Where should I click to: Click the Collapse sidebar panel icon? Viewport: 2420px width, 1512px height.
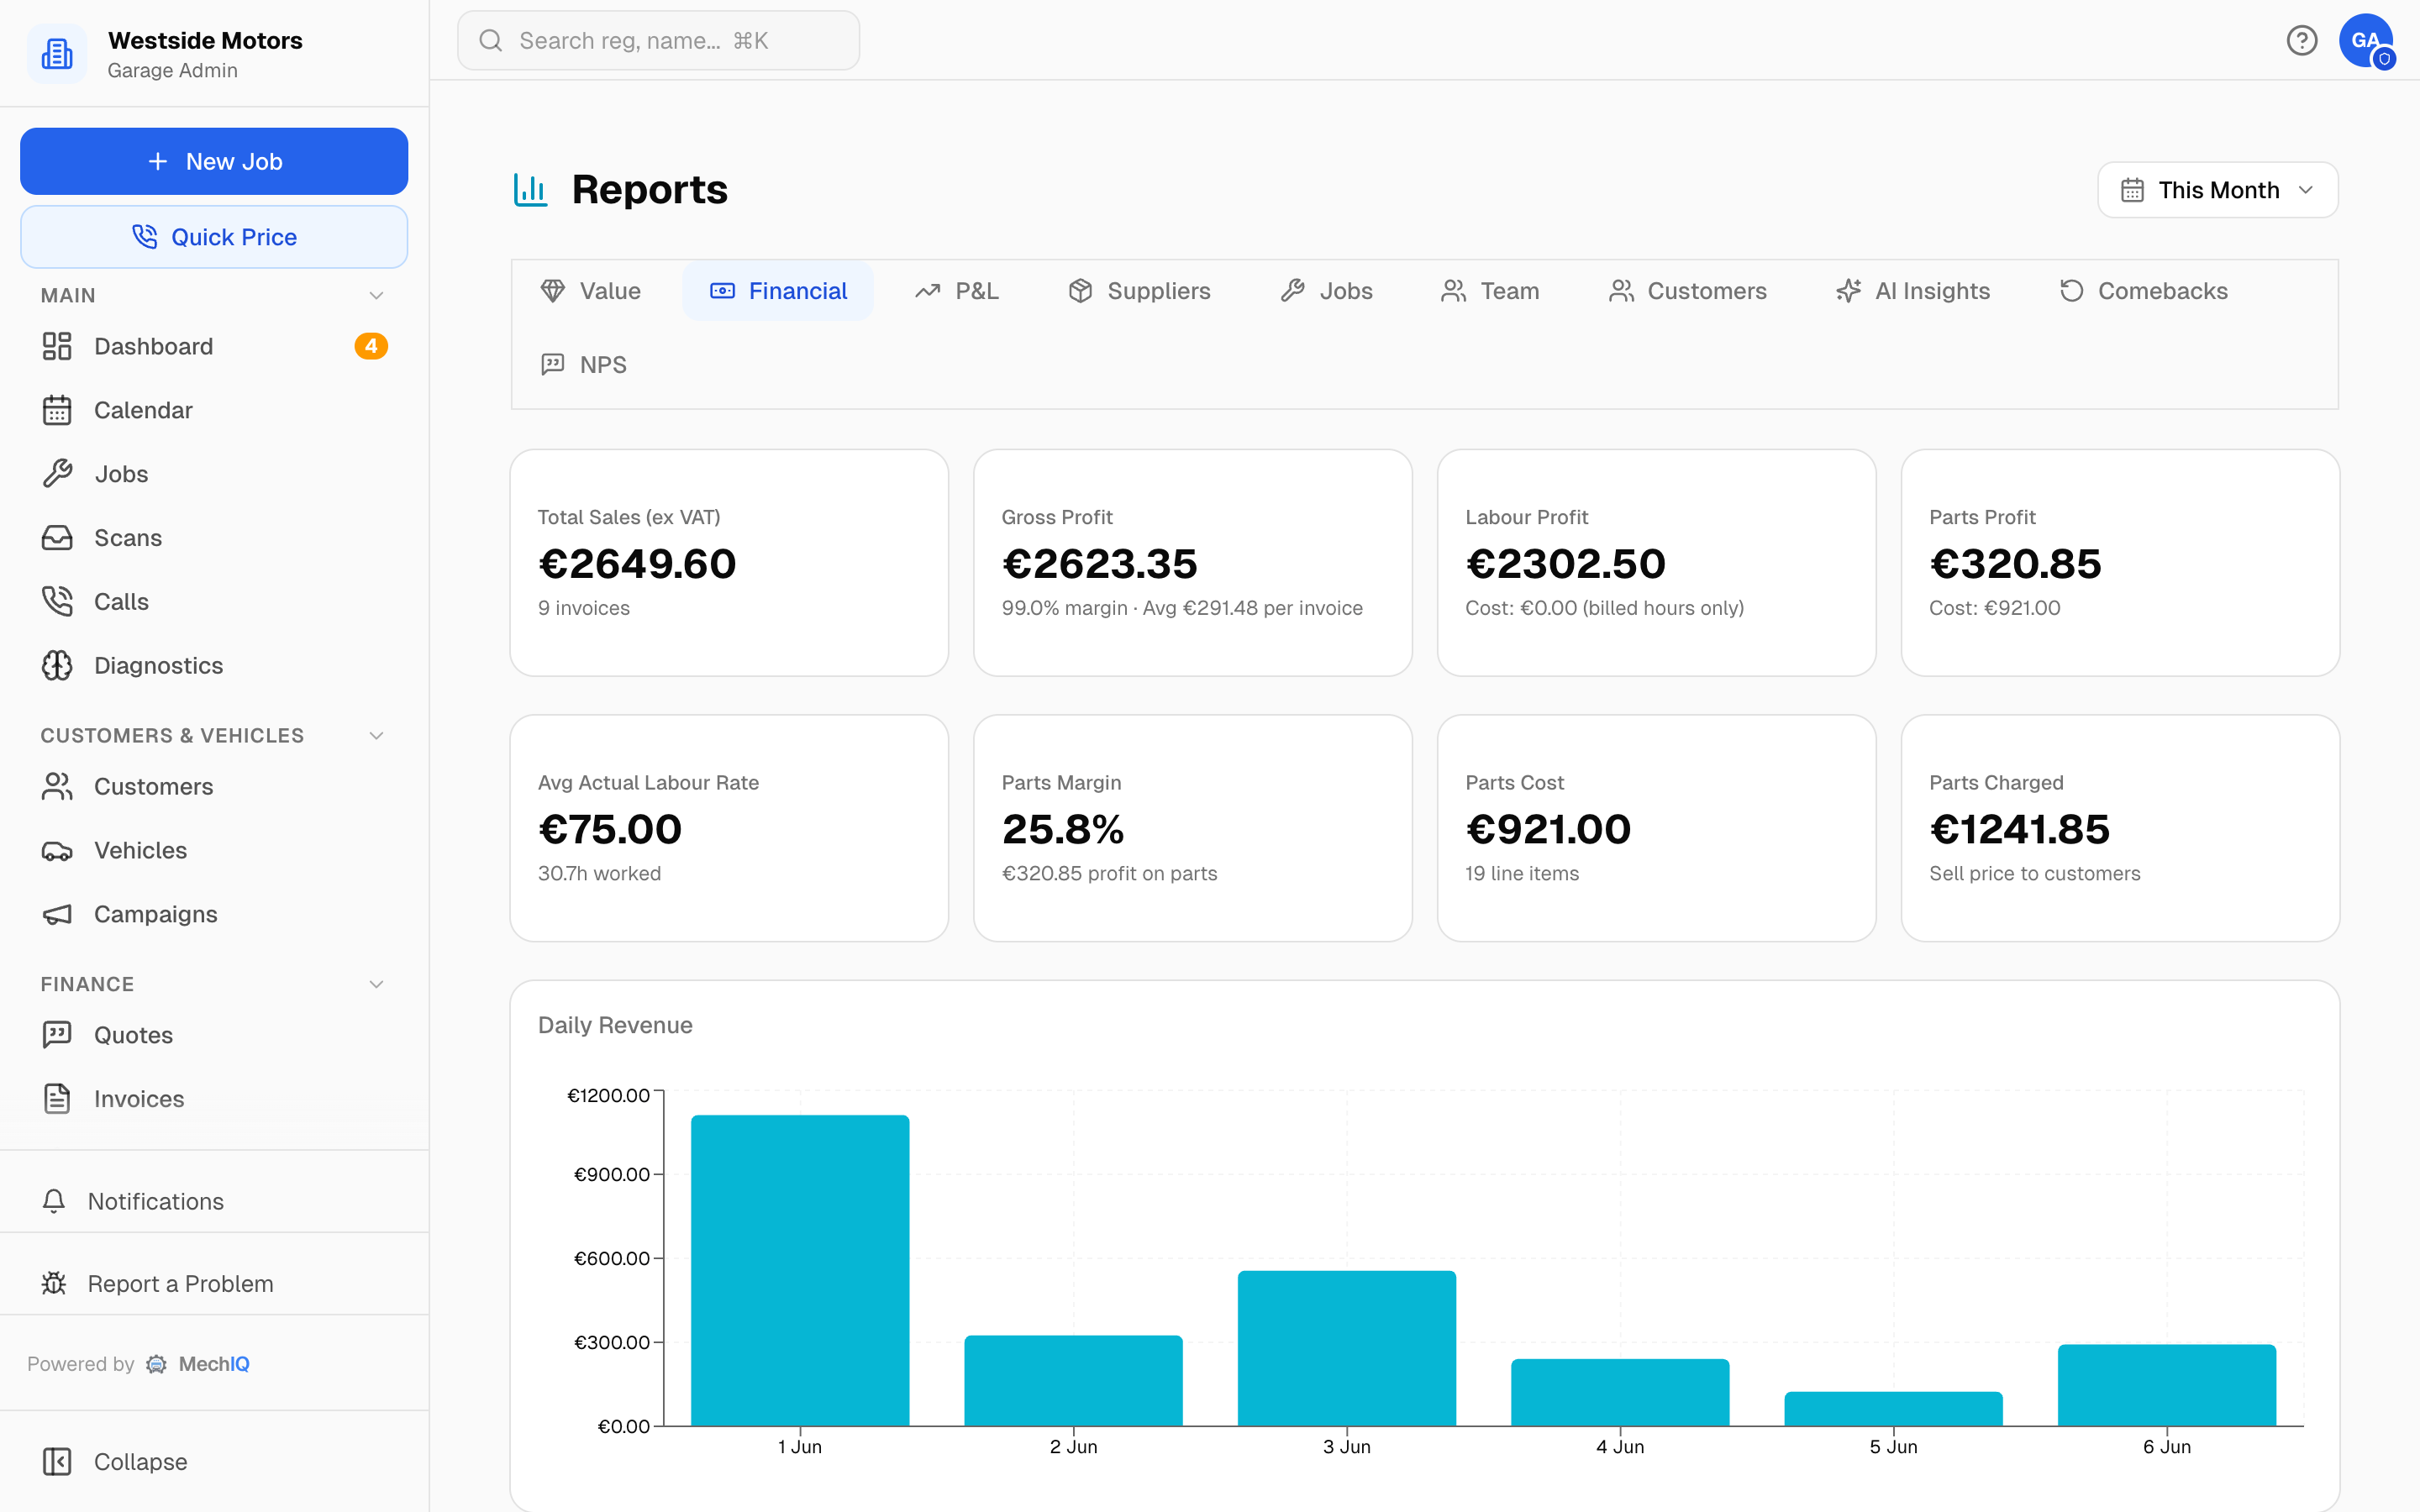[x=57, y=1462]
